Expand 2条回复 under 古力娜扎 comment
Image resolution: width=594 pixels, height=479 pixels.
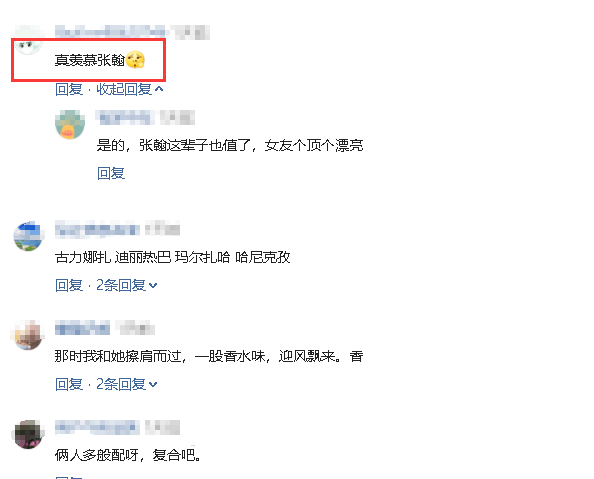click(x=127, y=285)
